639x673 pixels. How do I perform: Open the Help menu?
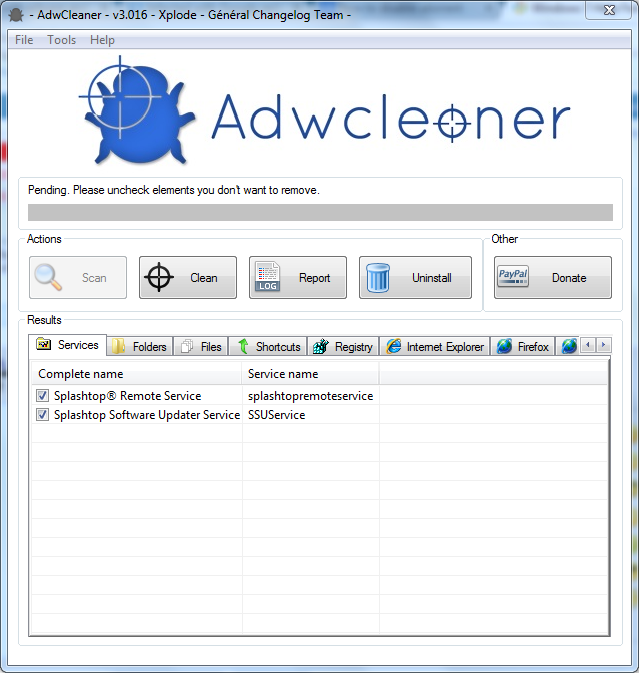[102, 40]
